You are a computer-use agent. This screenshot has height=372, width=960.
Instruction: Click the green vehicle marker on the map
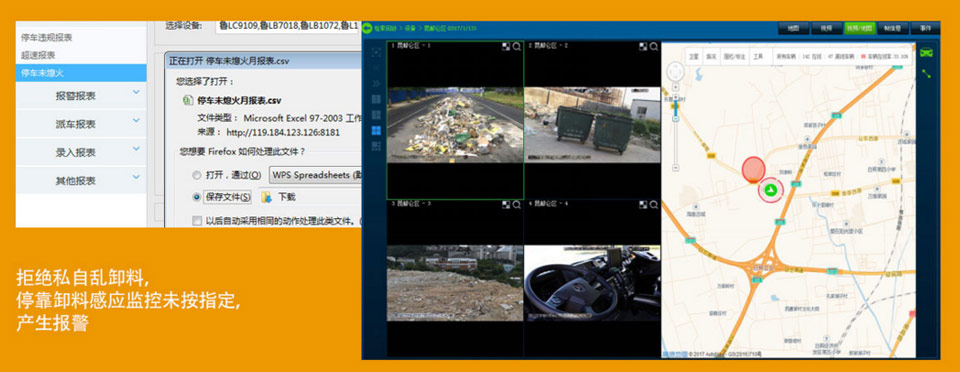click(x=771, y=190)
